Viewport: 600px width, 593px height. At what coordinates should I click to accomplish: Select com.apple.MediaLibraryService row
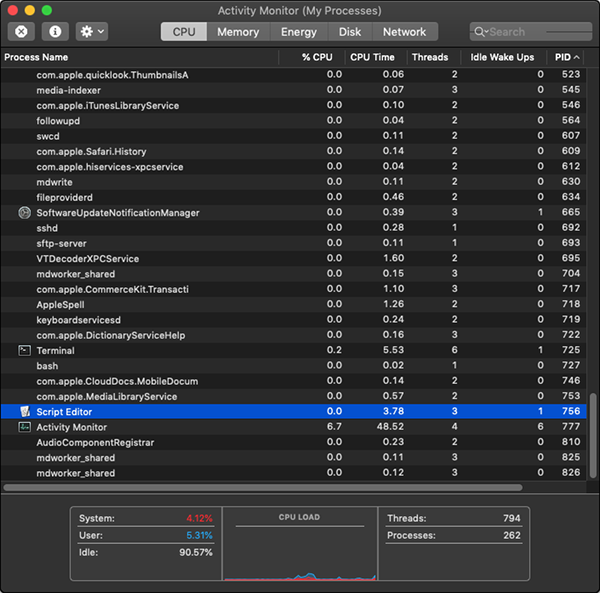pos(293,396)
